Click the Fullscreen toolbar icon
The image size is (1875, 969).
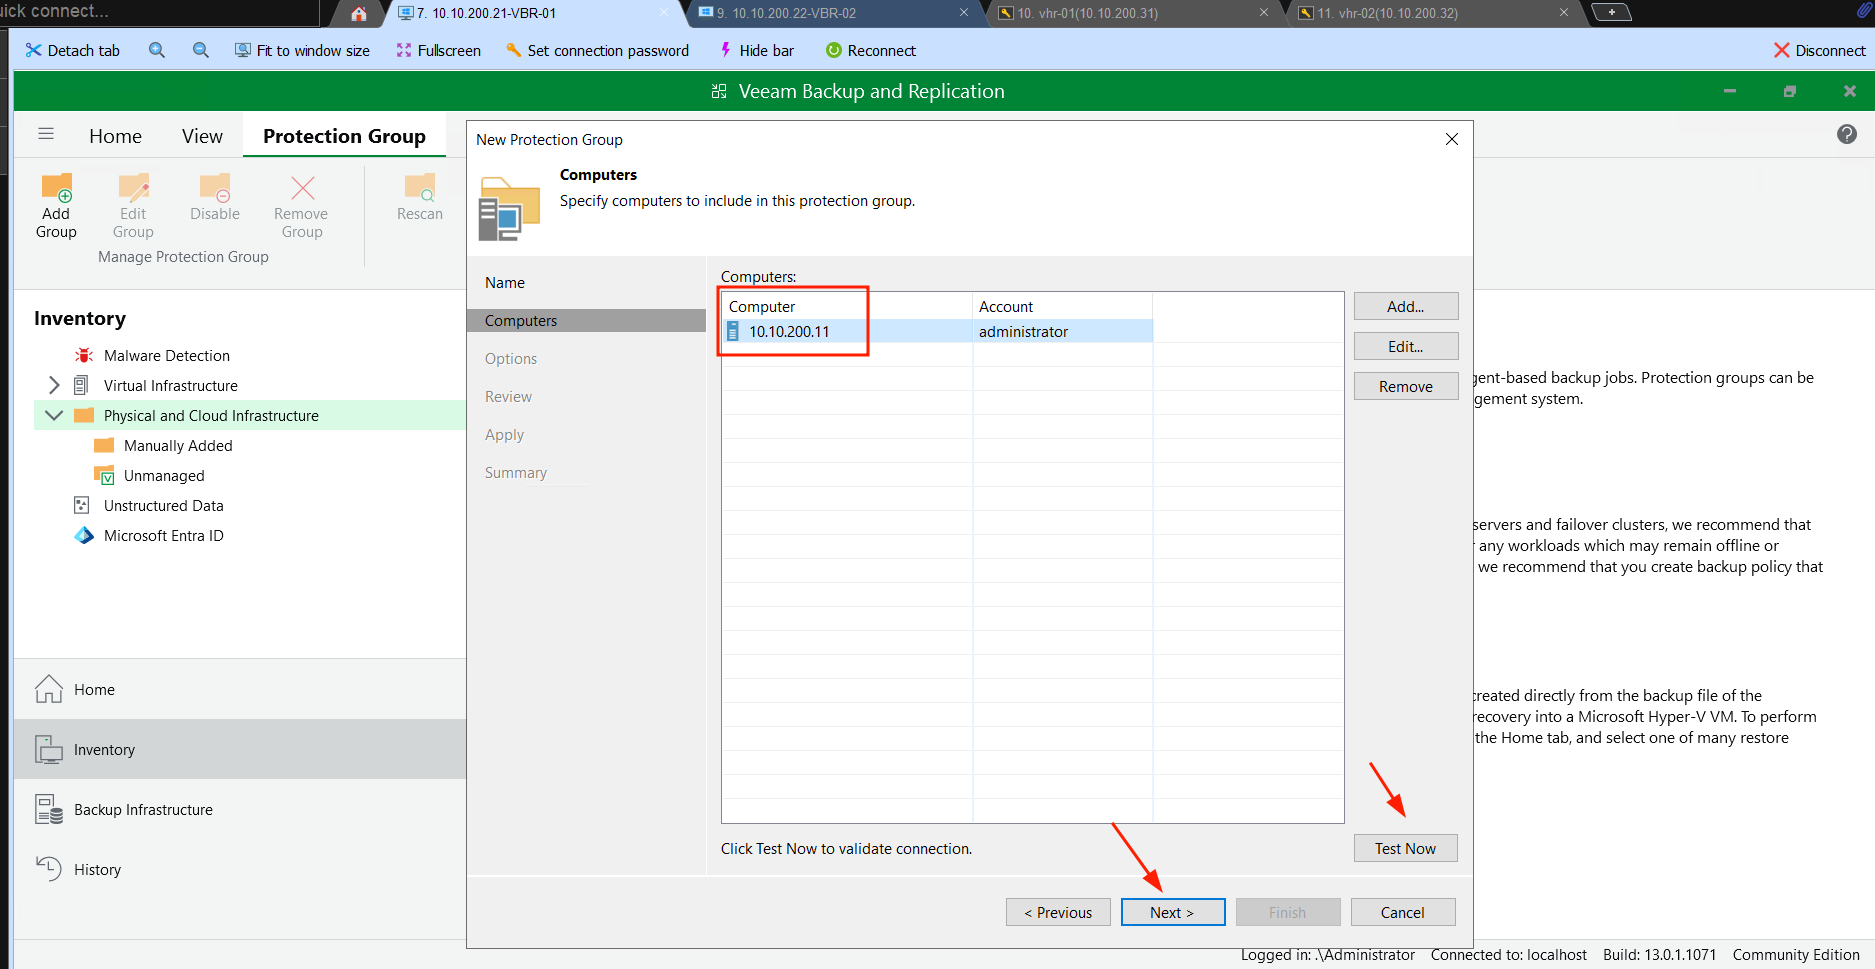click(404, 50)
